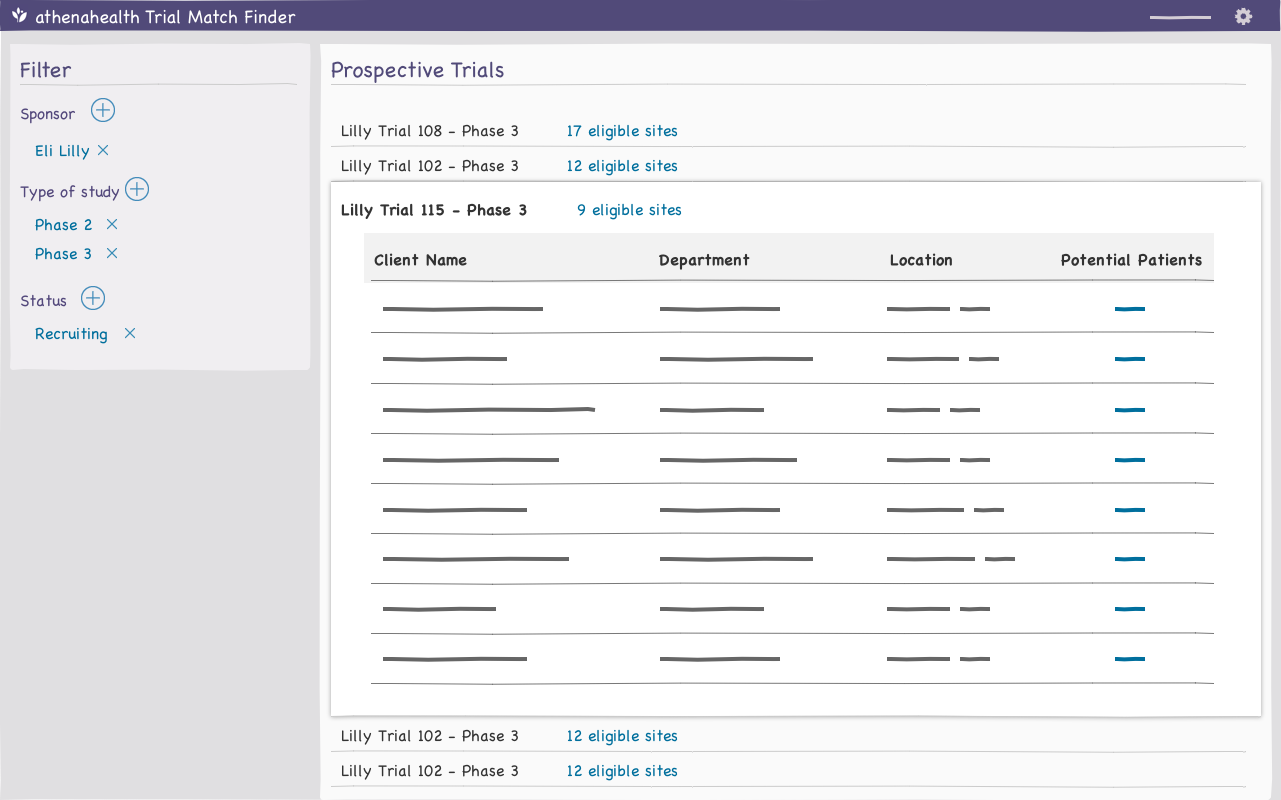Expand Lilly Trial 108 - Phase 3 row
This screenshot has width=1281, height=800.
(x=430, y=131)
